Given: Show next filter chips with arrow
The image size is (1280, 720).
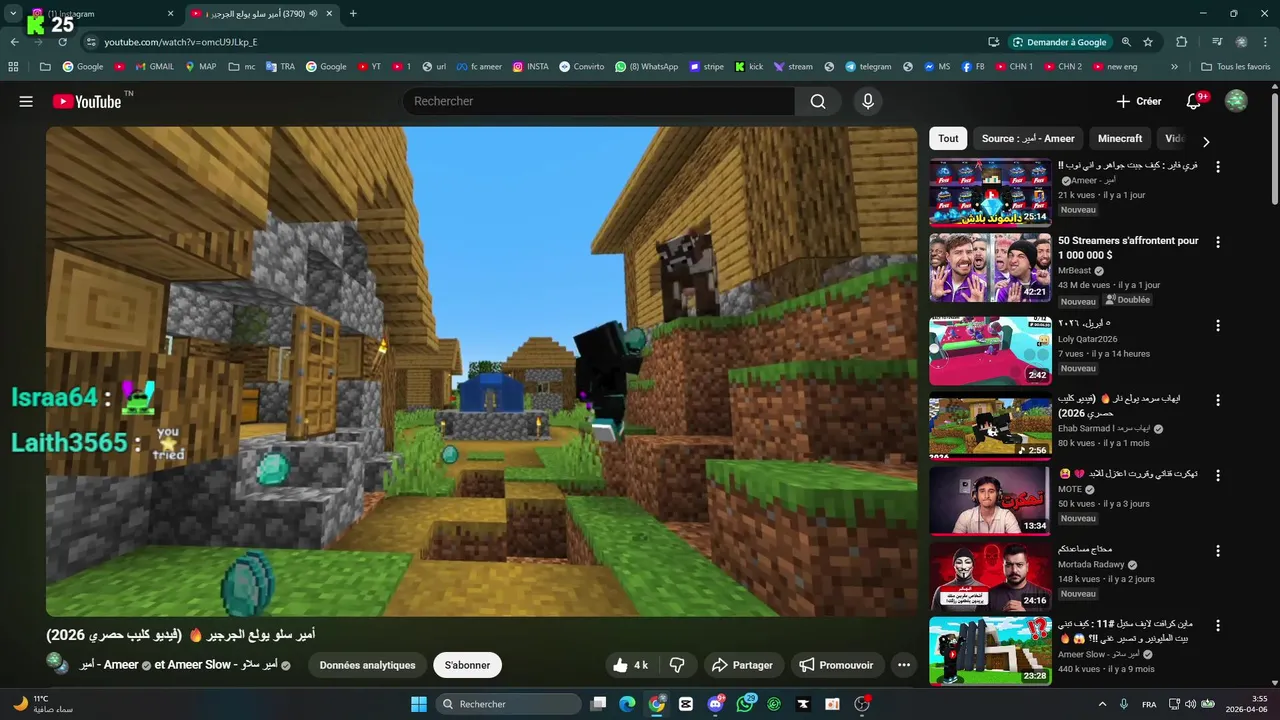Looking at the screenshot, I should tap(1206, 141).
